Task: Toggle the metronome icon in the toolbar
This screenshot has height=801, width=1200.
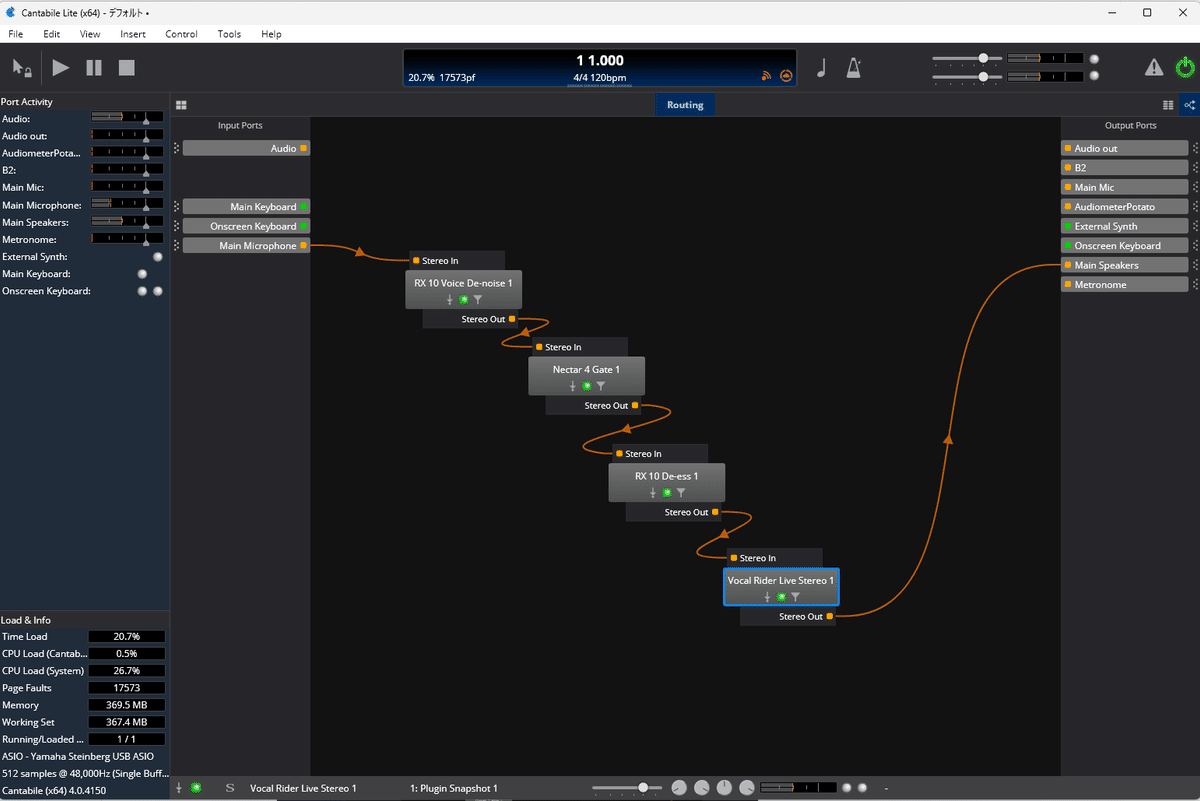Action: coord(854,68)
